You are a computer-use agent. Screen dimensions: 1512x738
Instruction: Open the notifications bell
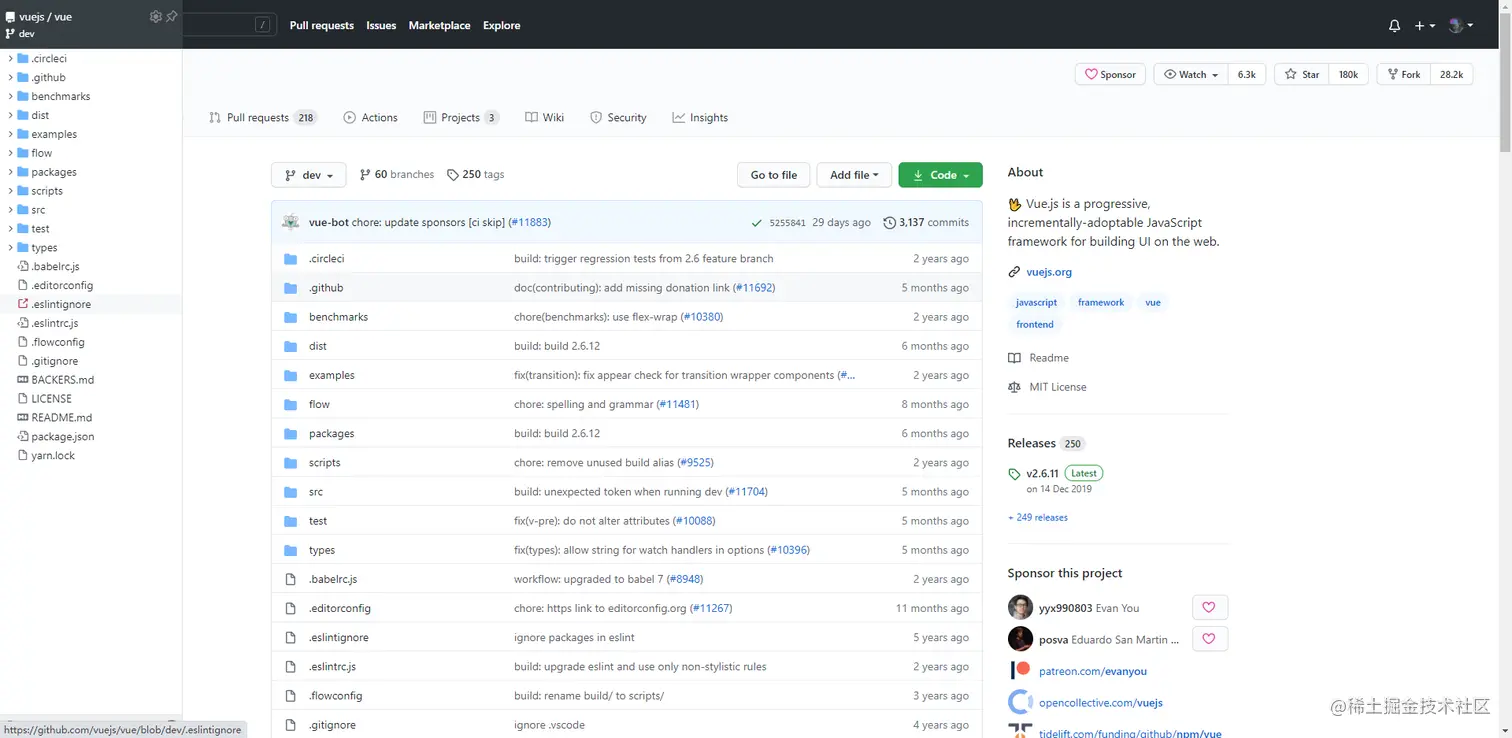coord(1394,26)
